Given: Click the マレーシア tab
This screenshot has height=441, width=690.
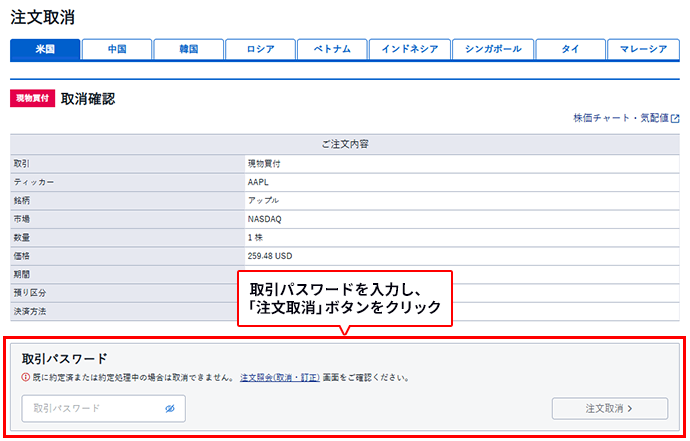Looking at the screenshot, I should pos(643,49).
